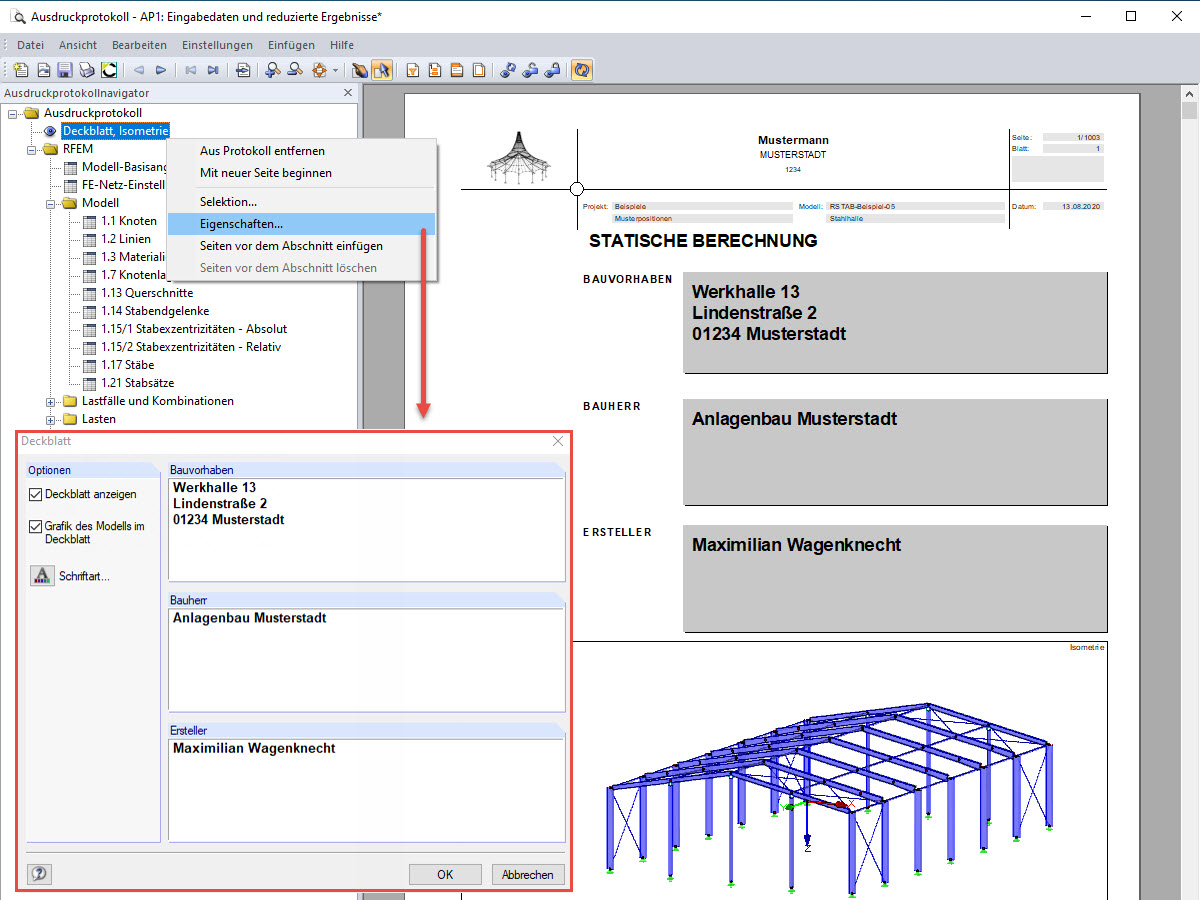1200x900 pixels.
Task: Select 1.15/1 Stabexzentrizitäten - Absolut
Action: click(x=194, y=329)
